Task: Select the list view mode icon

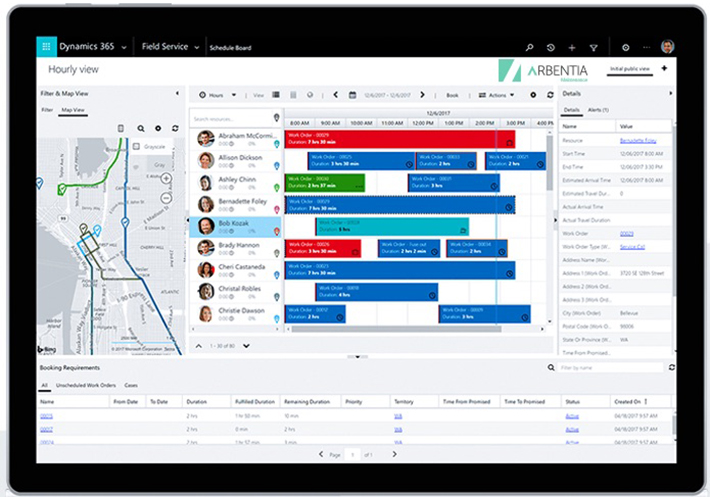Action: tap(276, 95)
